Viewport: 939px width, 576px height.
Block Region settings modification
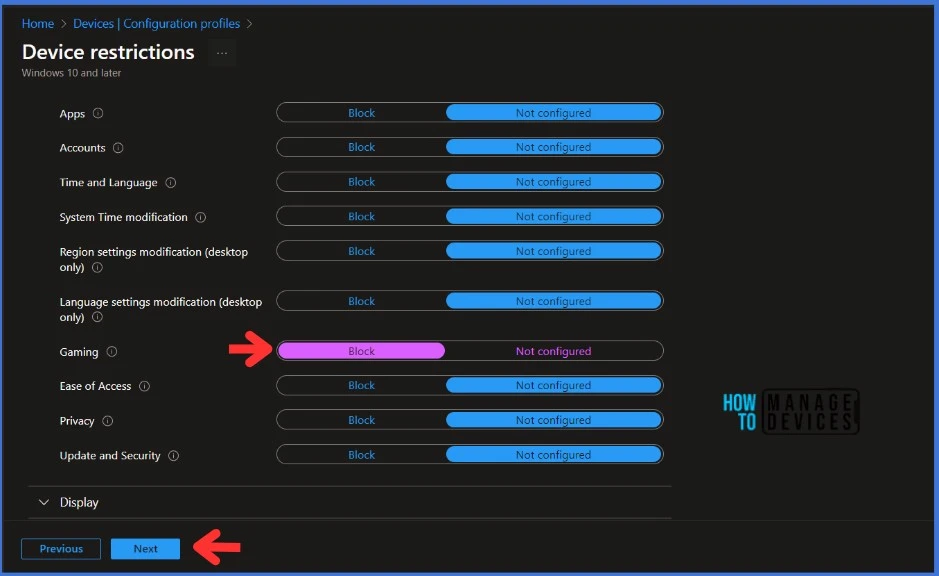point(361,251)
